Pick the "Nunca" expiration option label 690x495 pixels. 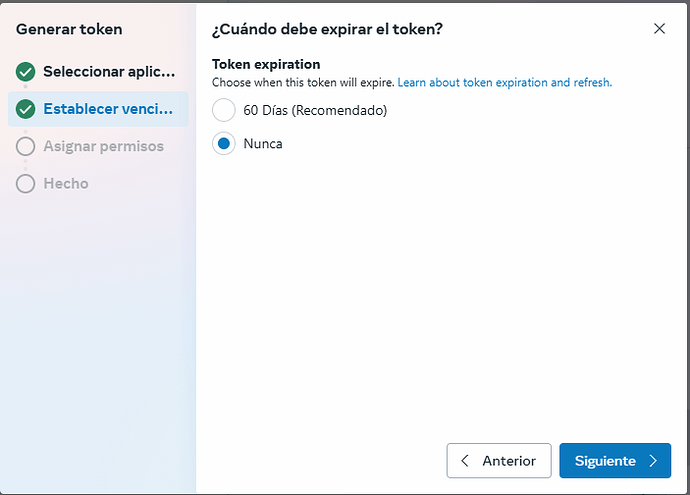click(263, 143)
